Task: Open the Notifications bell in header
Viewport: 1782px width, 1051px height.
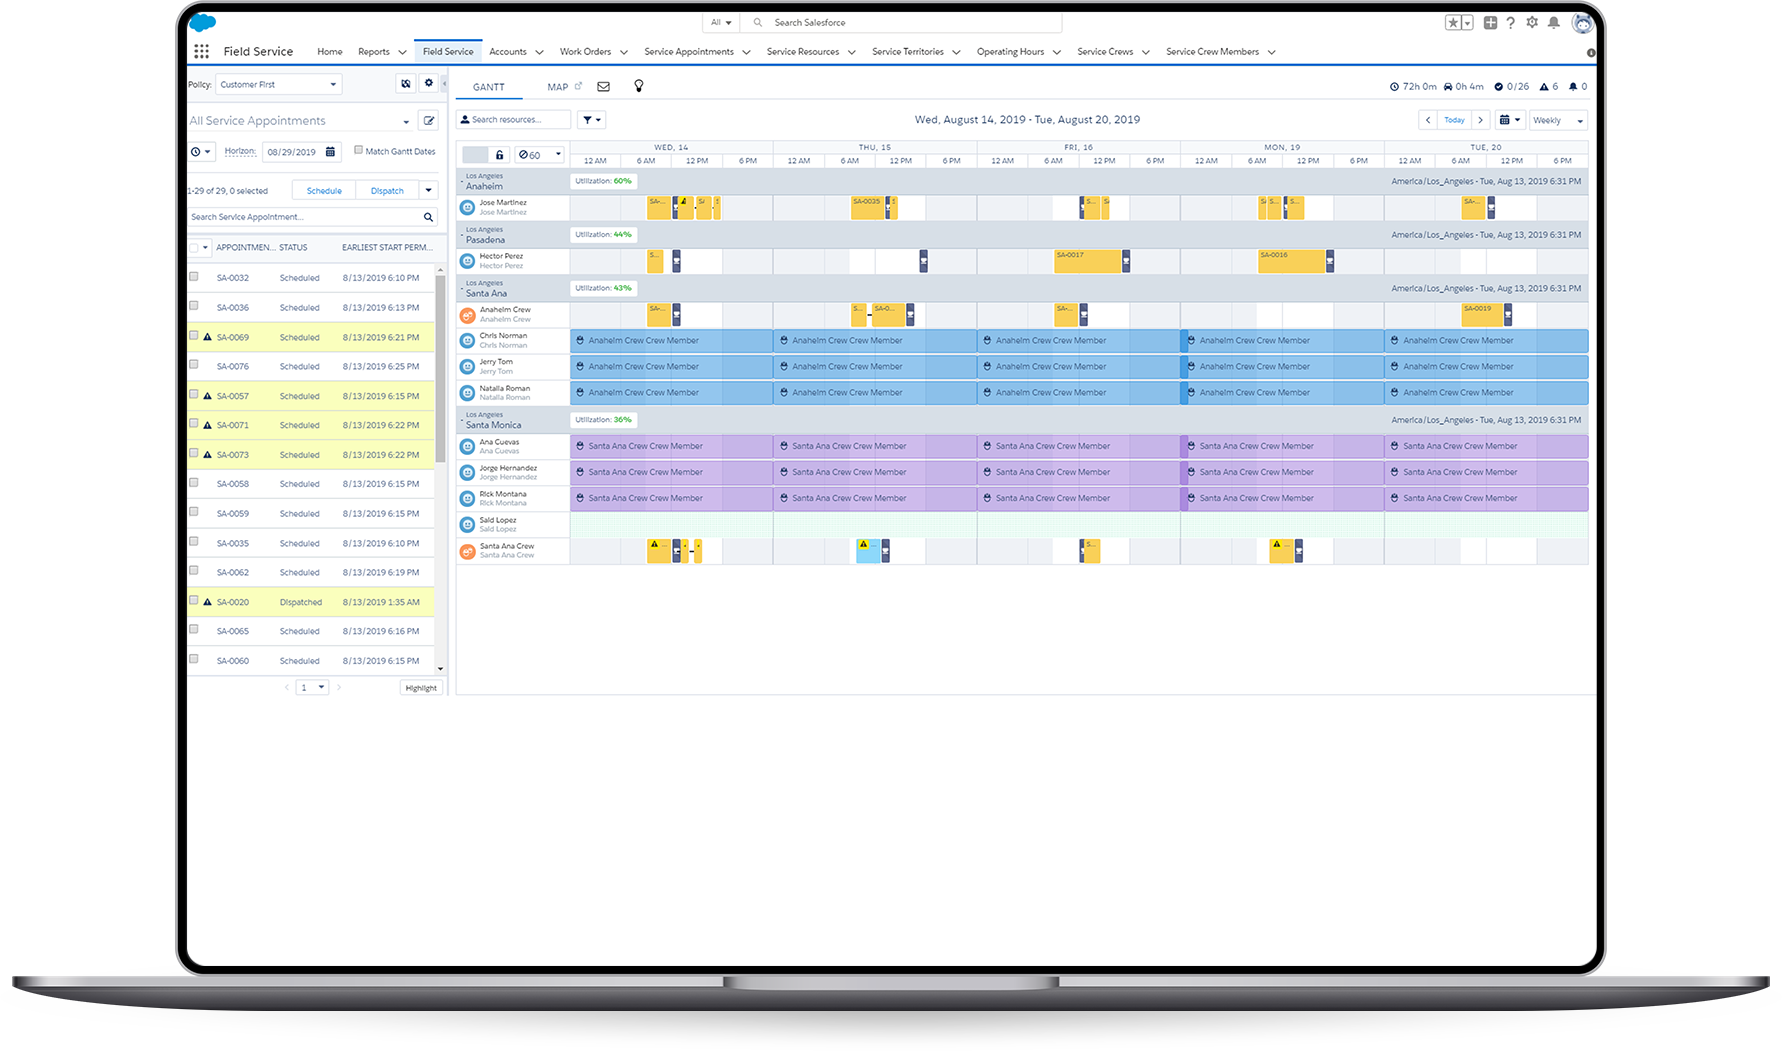Action: [1554, 22]
